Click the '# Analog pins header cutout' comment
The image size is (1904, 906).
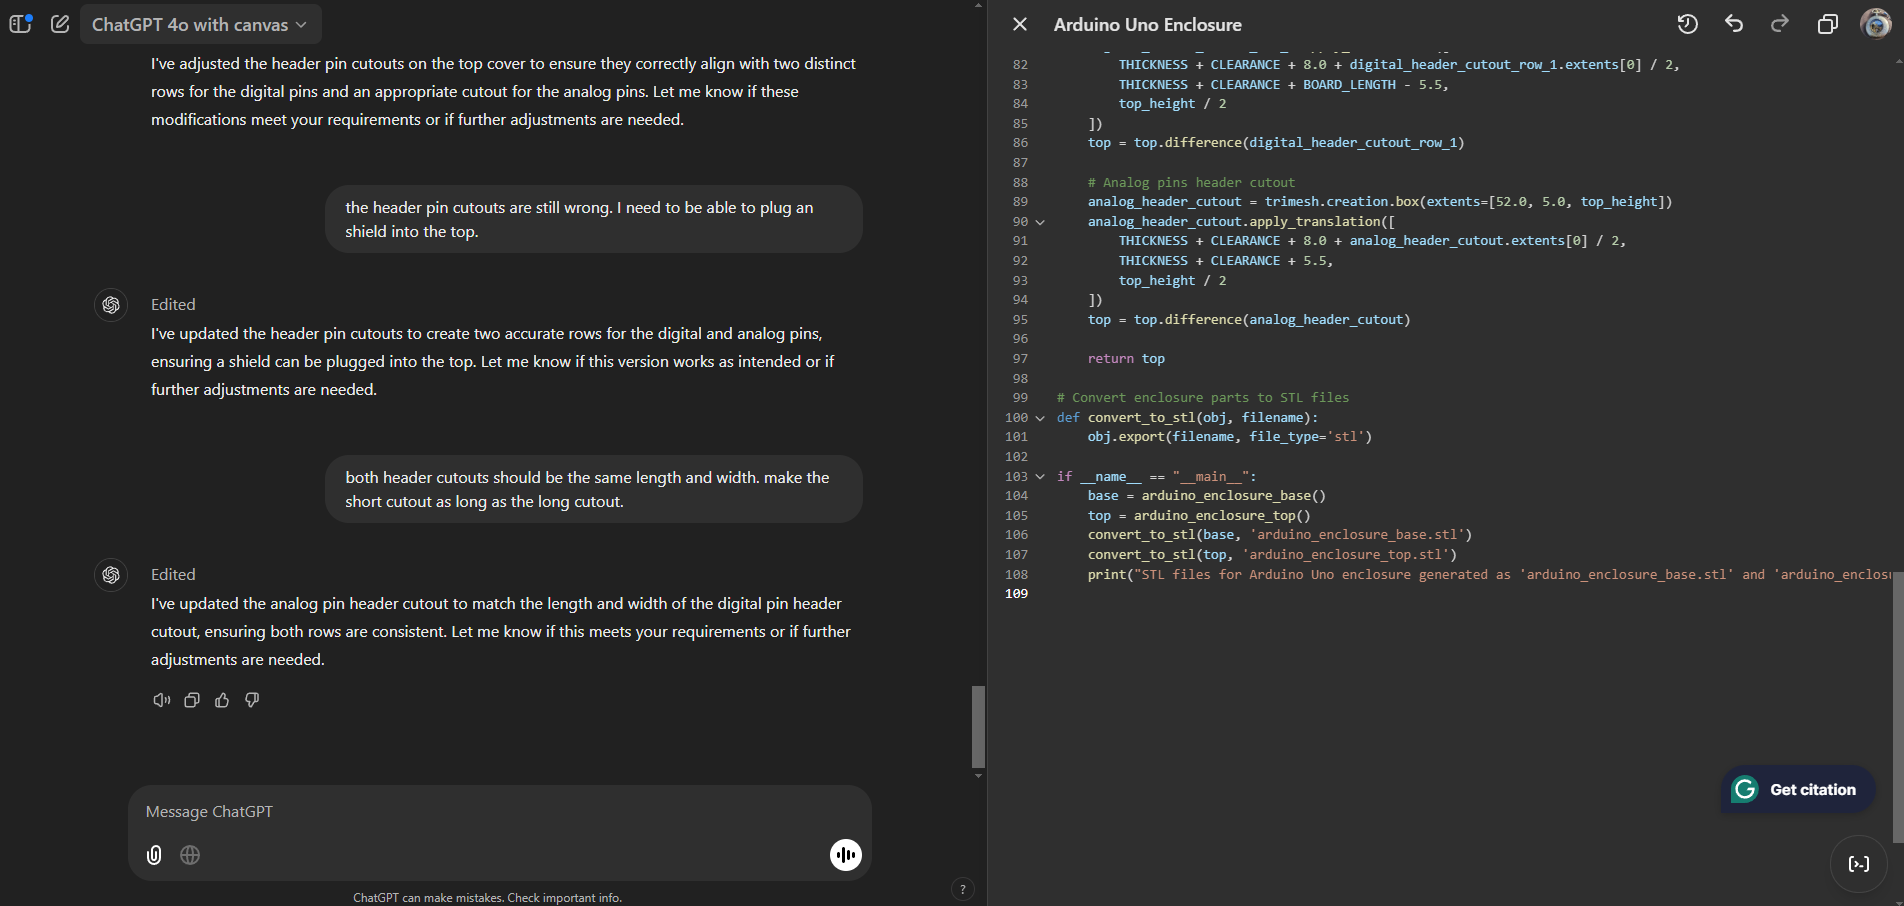[1191, 183]
